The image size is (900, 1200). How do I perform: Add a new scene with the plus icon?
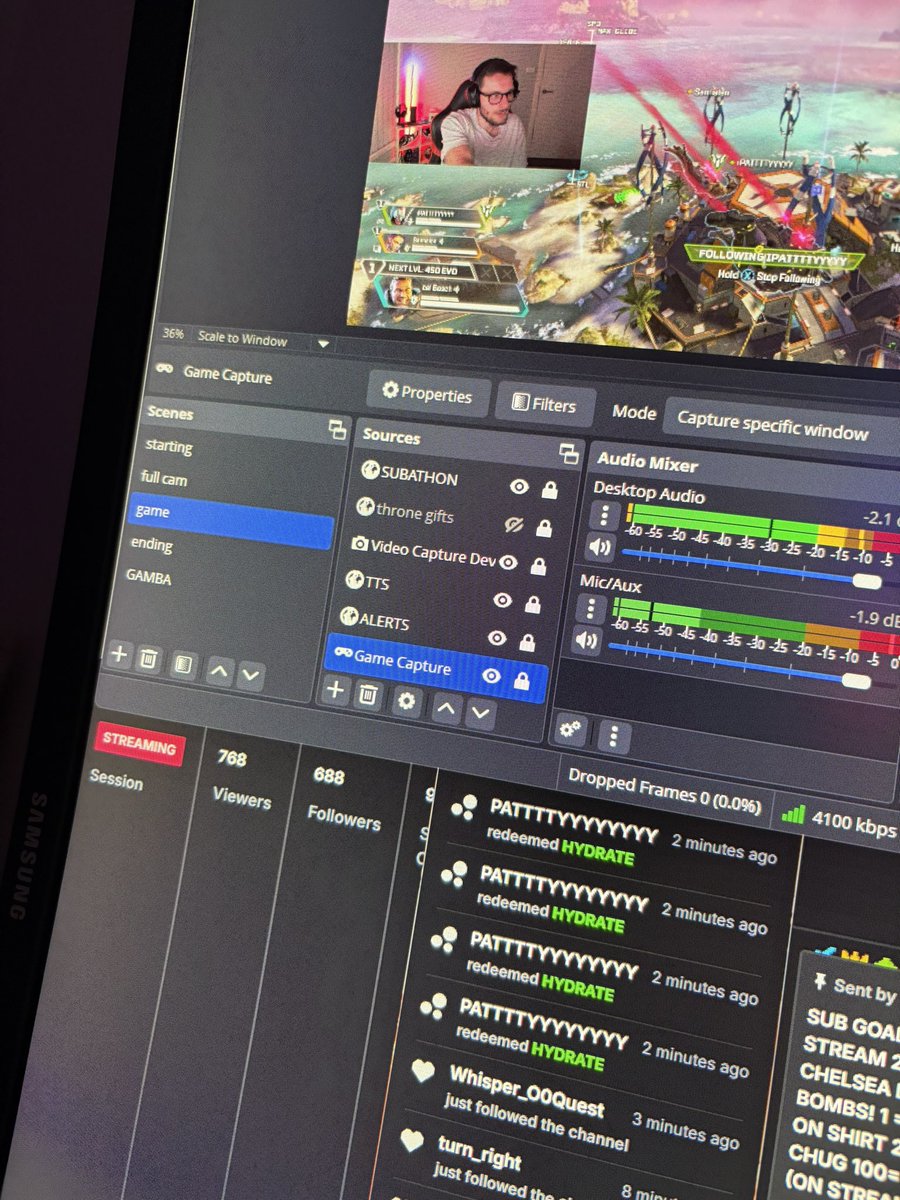click(x=118, y=655)
